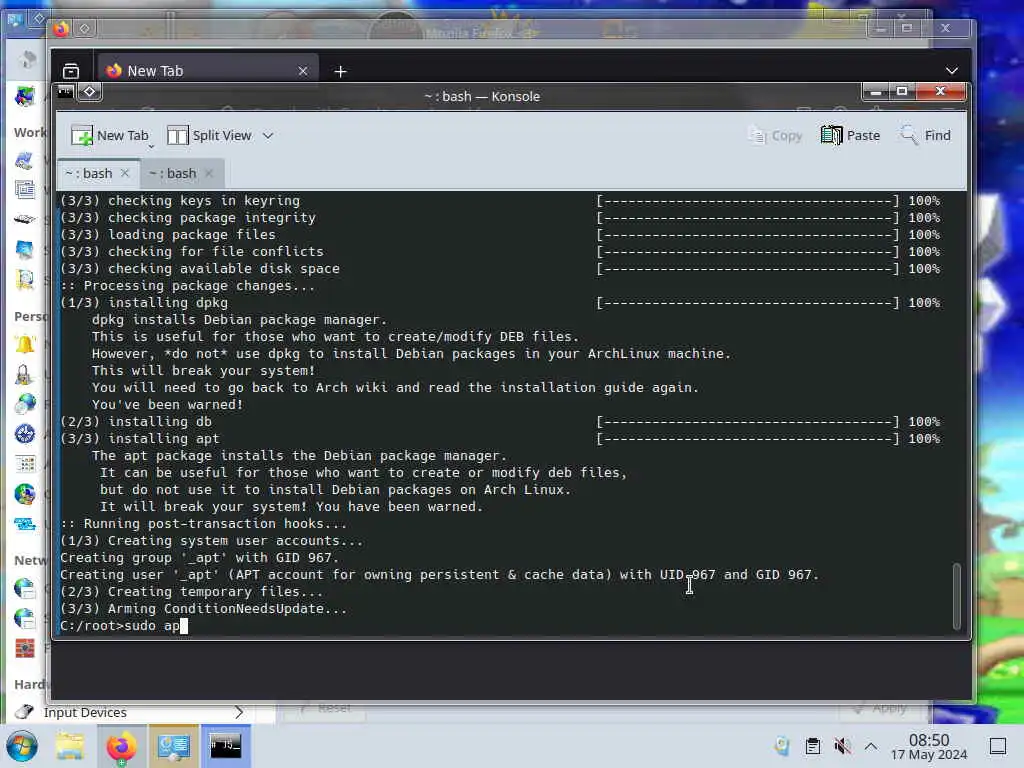Open Find in the Konsole toolbar
This screenshot has height=768, width=1024.
925,135
